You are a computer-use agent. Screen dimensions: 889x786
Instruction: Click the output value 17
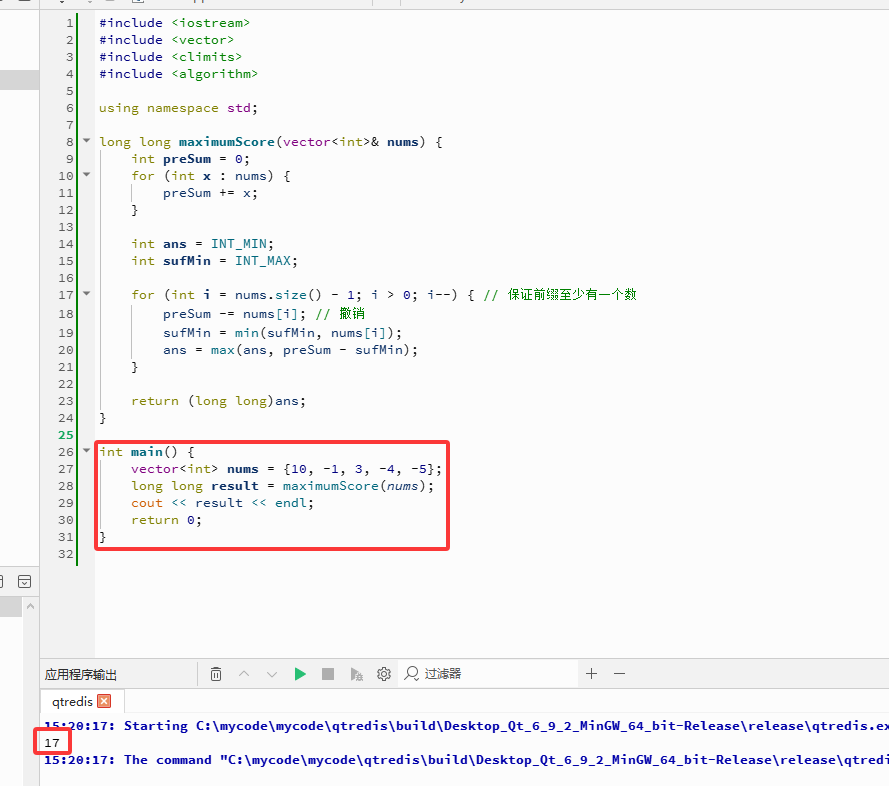(x=52, y=742)
